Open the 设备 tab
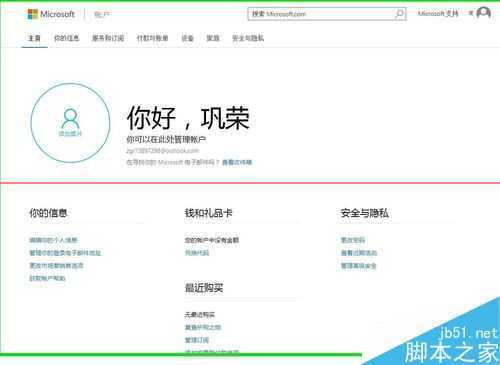 pos(187,38)
